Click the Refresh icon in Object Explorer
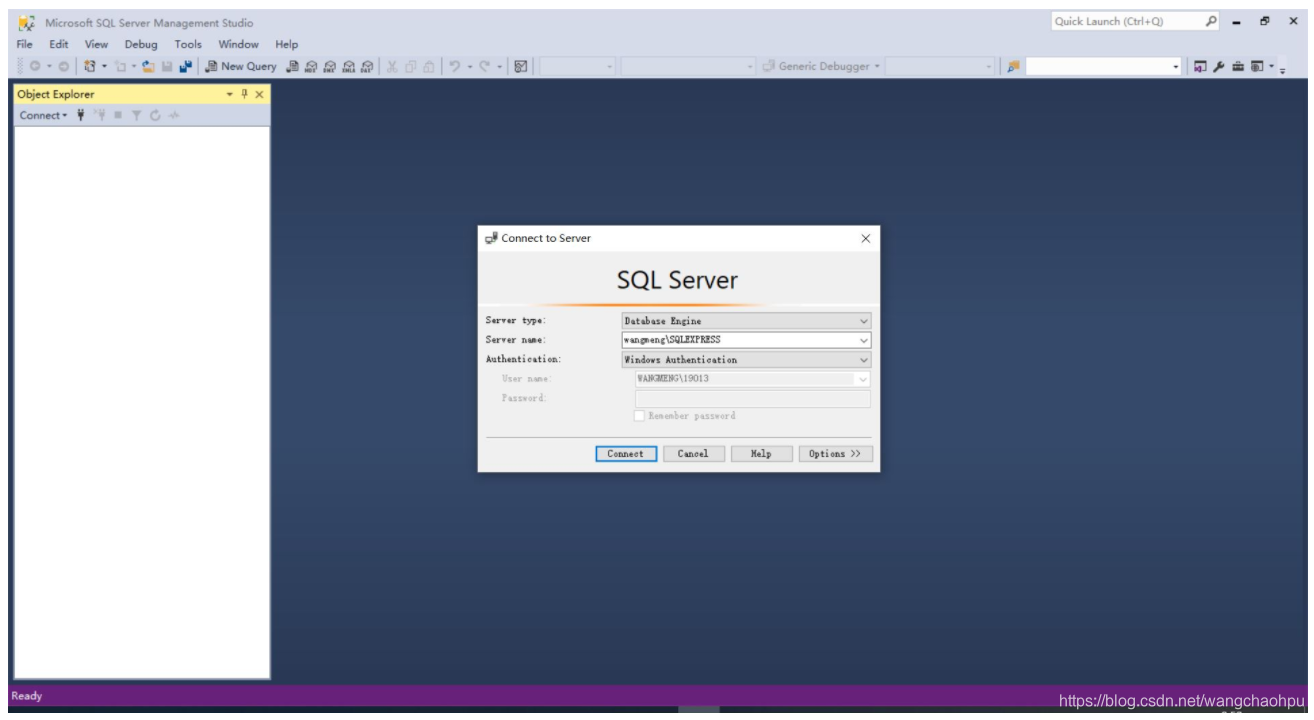Image resolution: width=1314 pixels, height=720 pixels. pyautogui.click(x=154, y=115)
